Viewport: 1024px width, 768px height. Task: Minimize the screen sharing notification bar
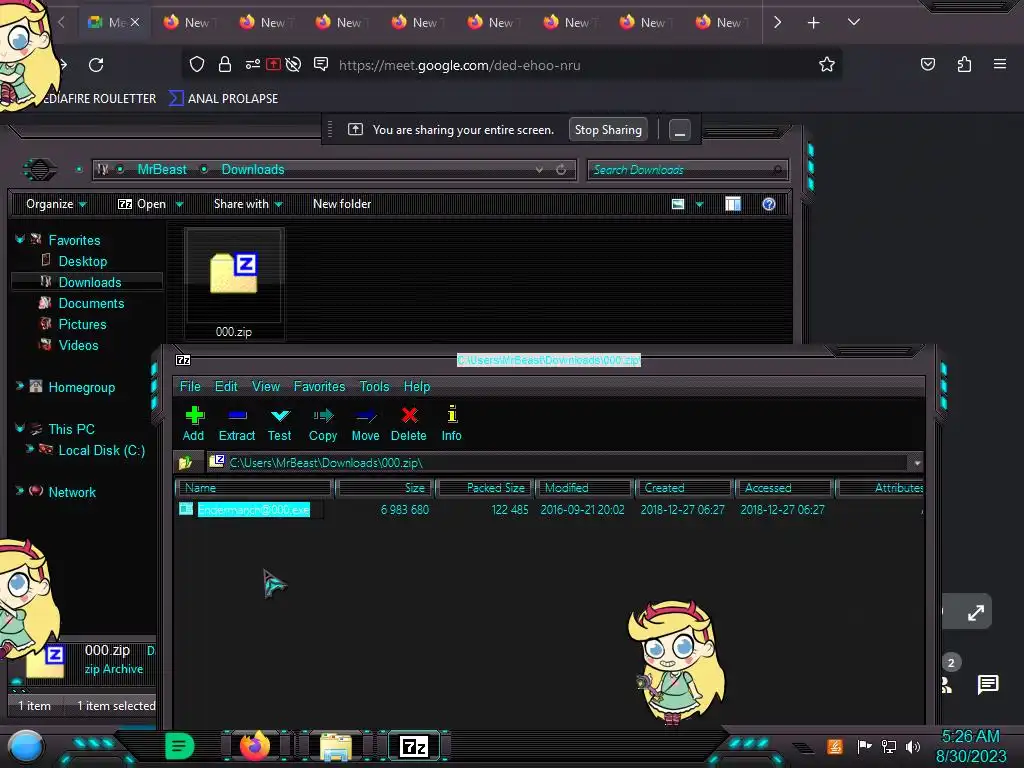click(x=679, y=131)
